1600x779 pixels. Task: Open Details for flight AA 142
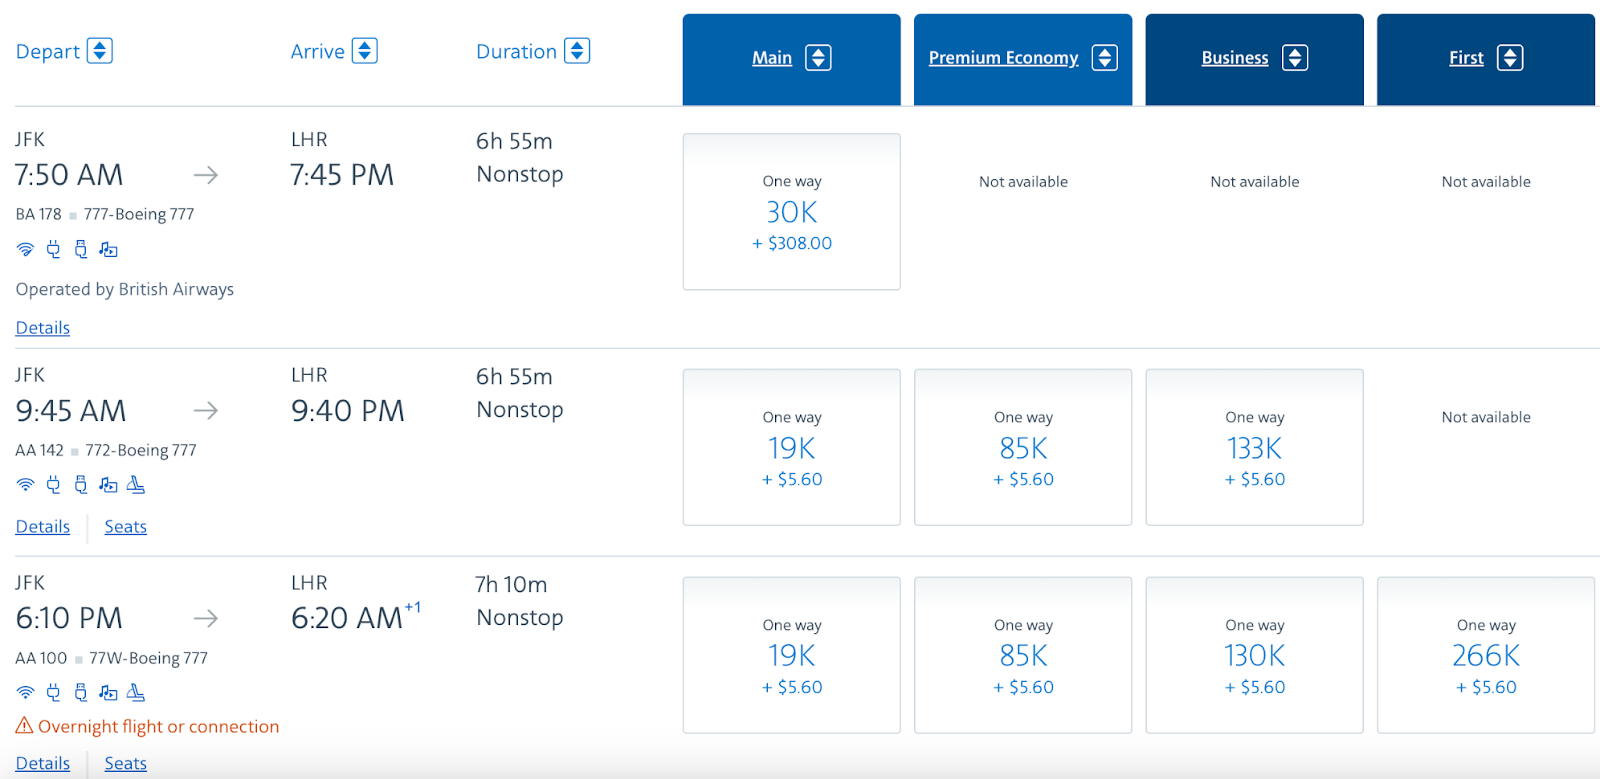click(43, 527)
